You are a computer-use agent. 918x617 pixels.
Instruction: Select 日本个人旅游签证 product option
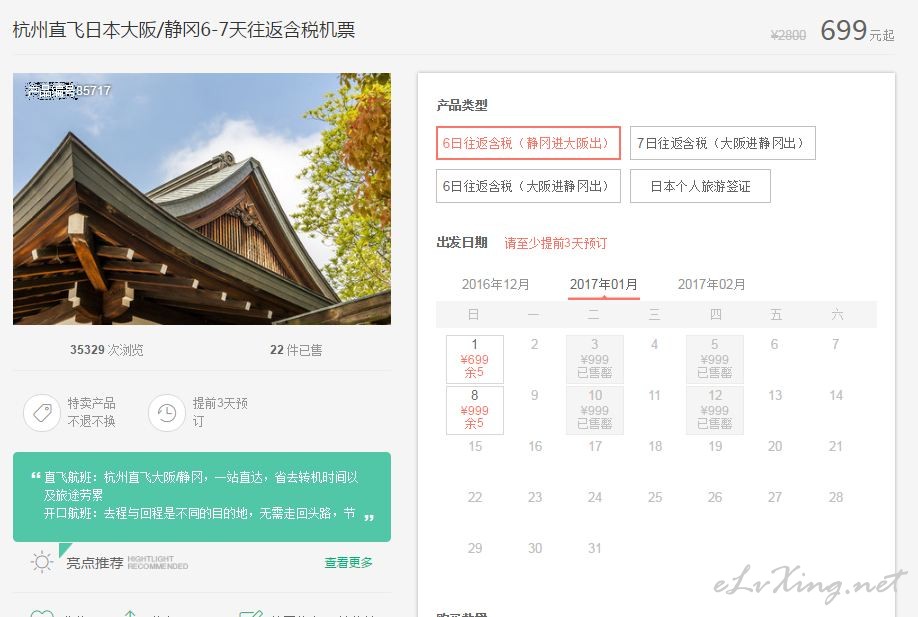click(700, 186)
